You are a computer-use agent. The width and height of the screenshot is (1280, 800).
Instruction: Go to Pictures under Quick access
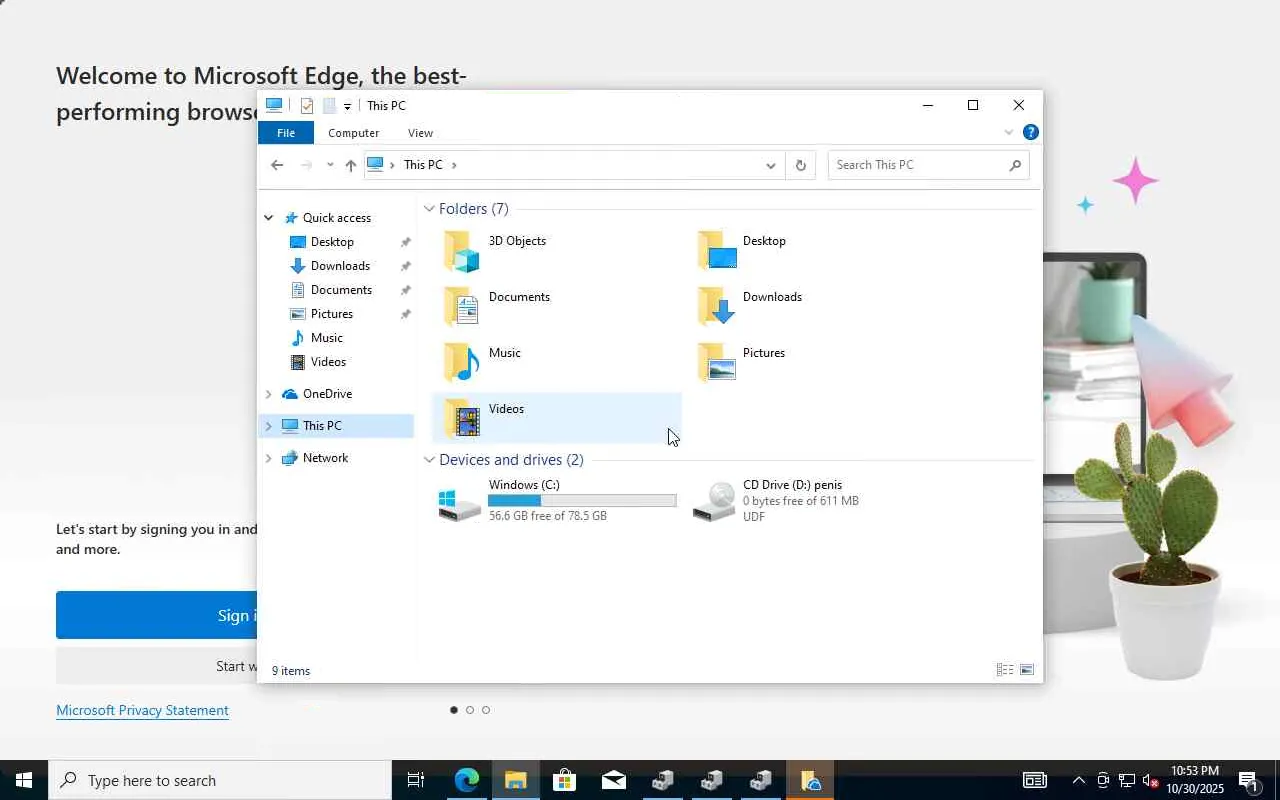(332, 314)
